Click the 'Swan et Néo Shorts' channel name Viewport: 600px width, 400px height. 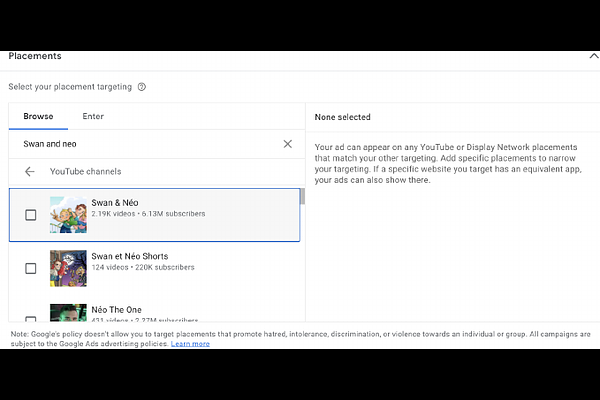(x=130, y=256)
